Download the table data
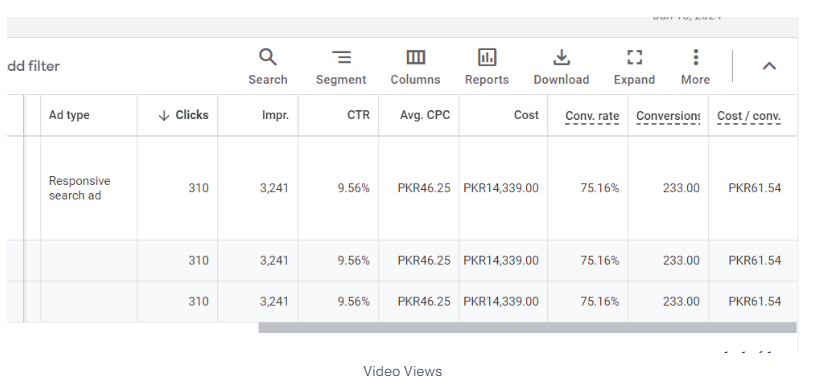 (x=561, y=67)
